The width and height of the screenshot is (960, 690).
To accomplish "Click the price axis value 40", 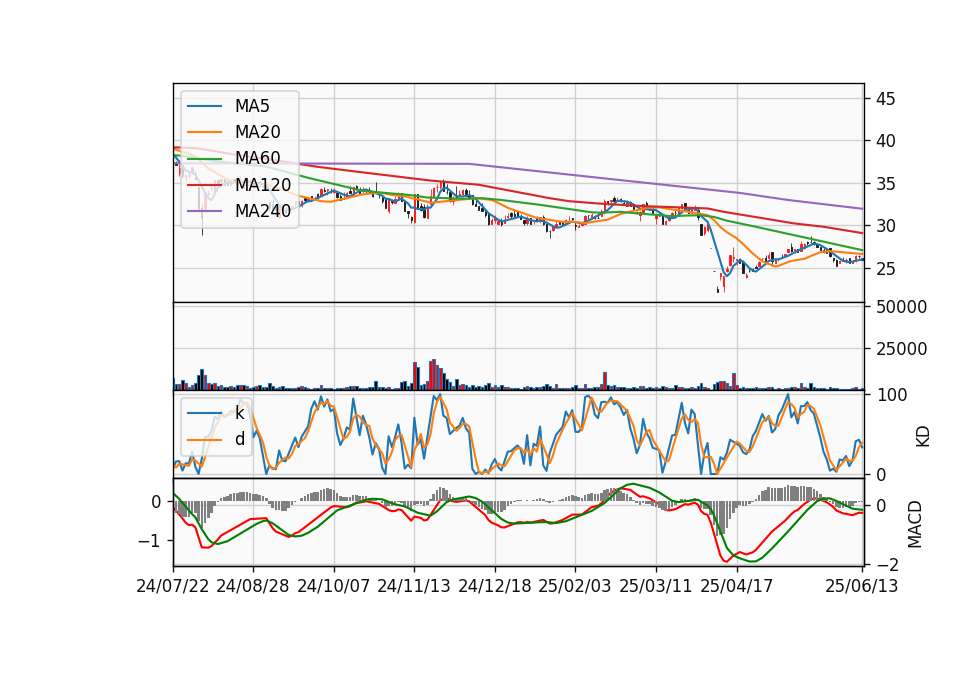I will coord(885,141).
